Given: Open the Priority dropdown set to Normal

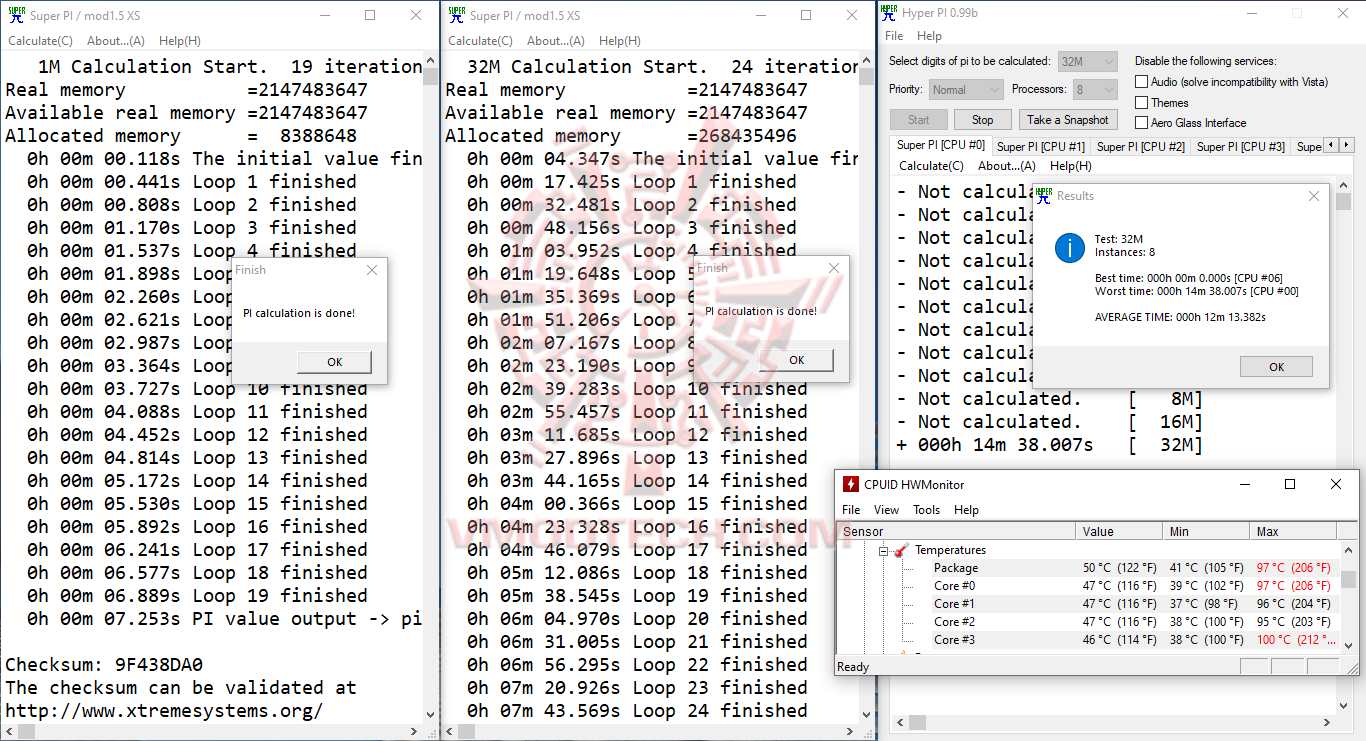Looking at the screenshot, I should (967, 89).
